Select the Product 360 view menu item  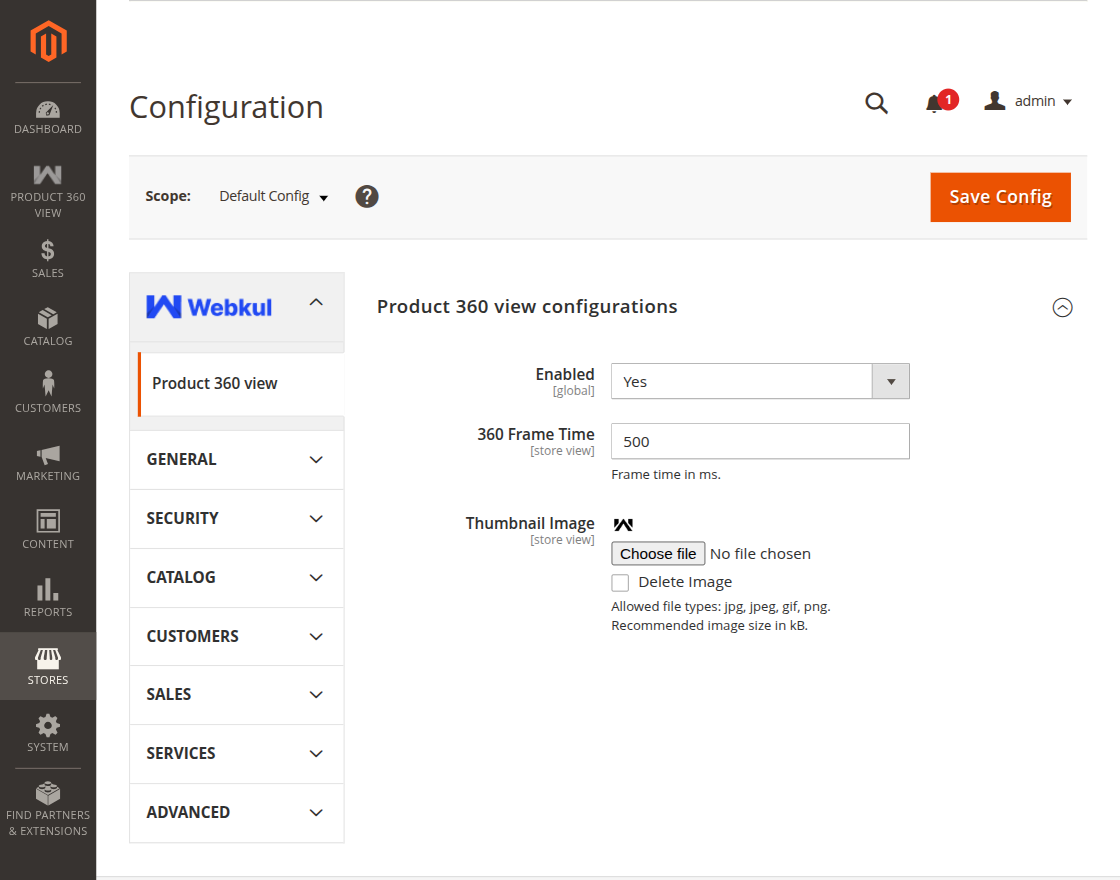(x=213, y=382)
